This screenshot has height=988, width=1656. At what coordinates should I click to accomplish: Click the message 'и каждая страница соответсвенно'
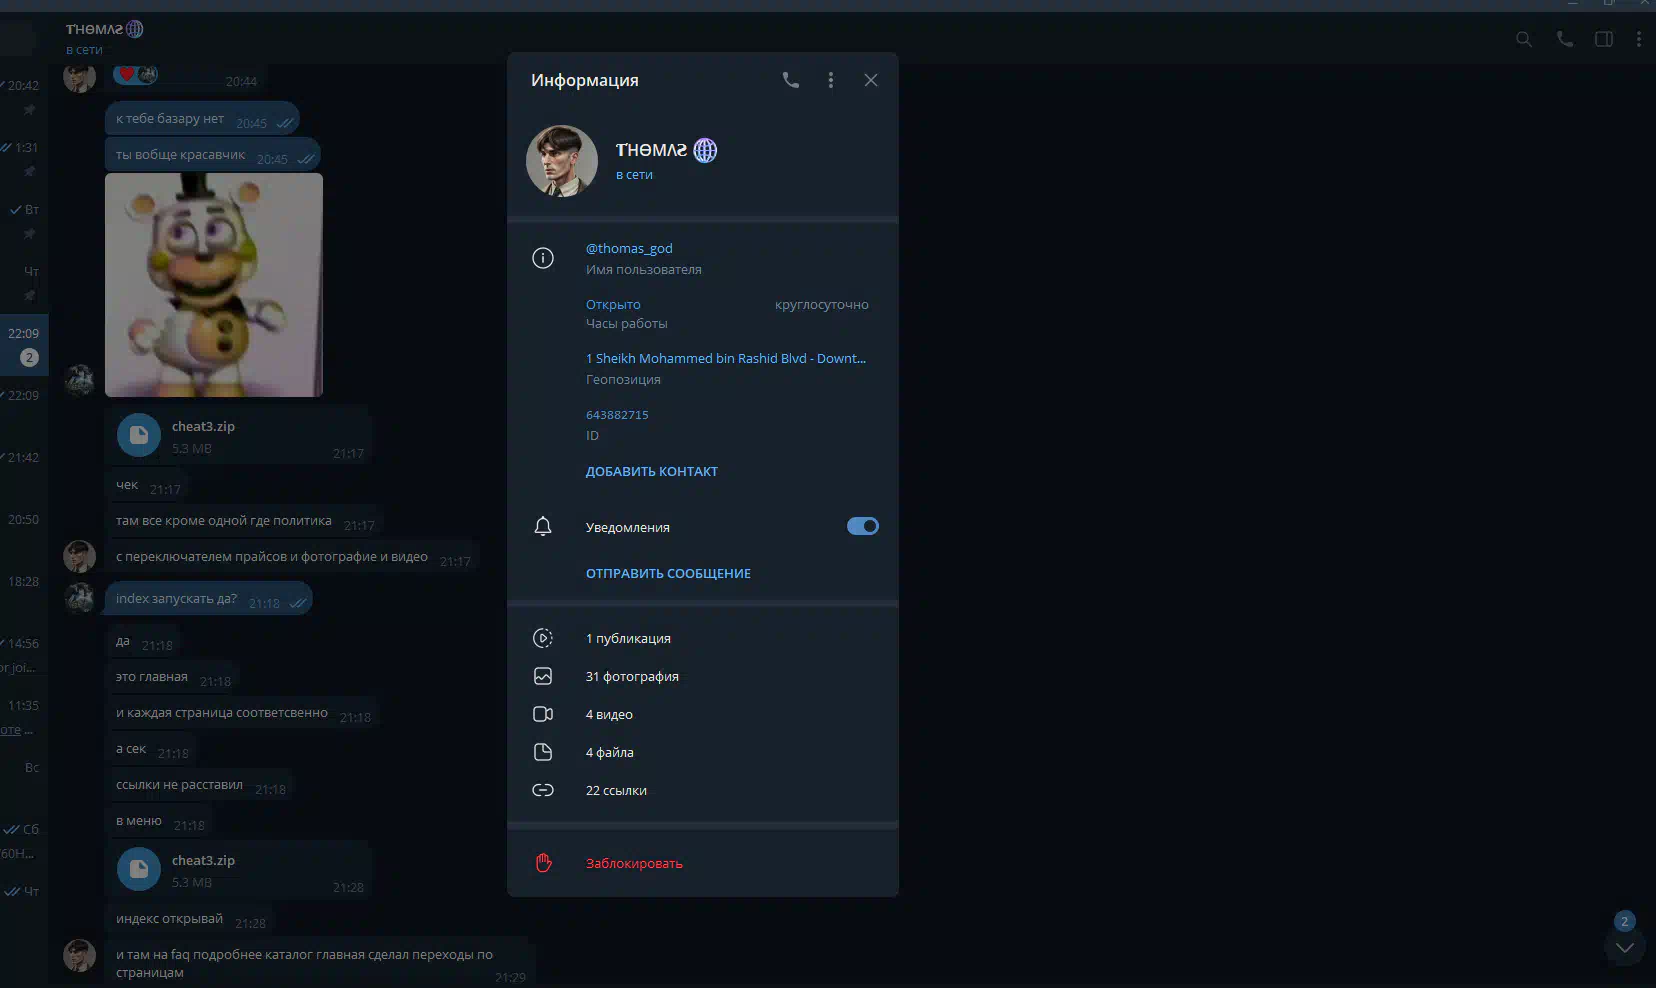241,713
